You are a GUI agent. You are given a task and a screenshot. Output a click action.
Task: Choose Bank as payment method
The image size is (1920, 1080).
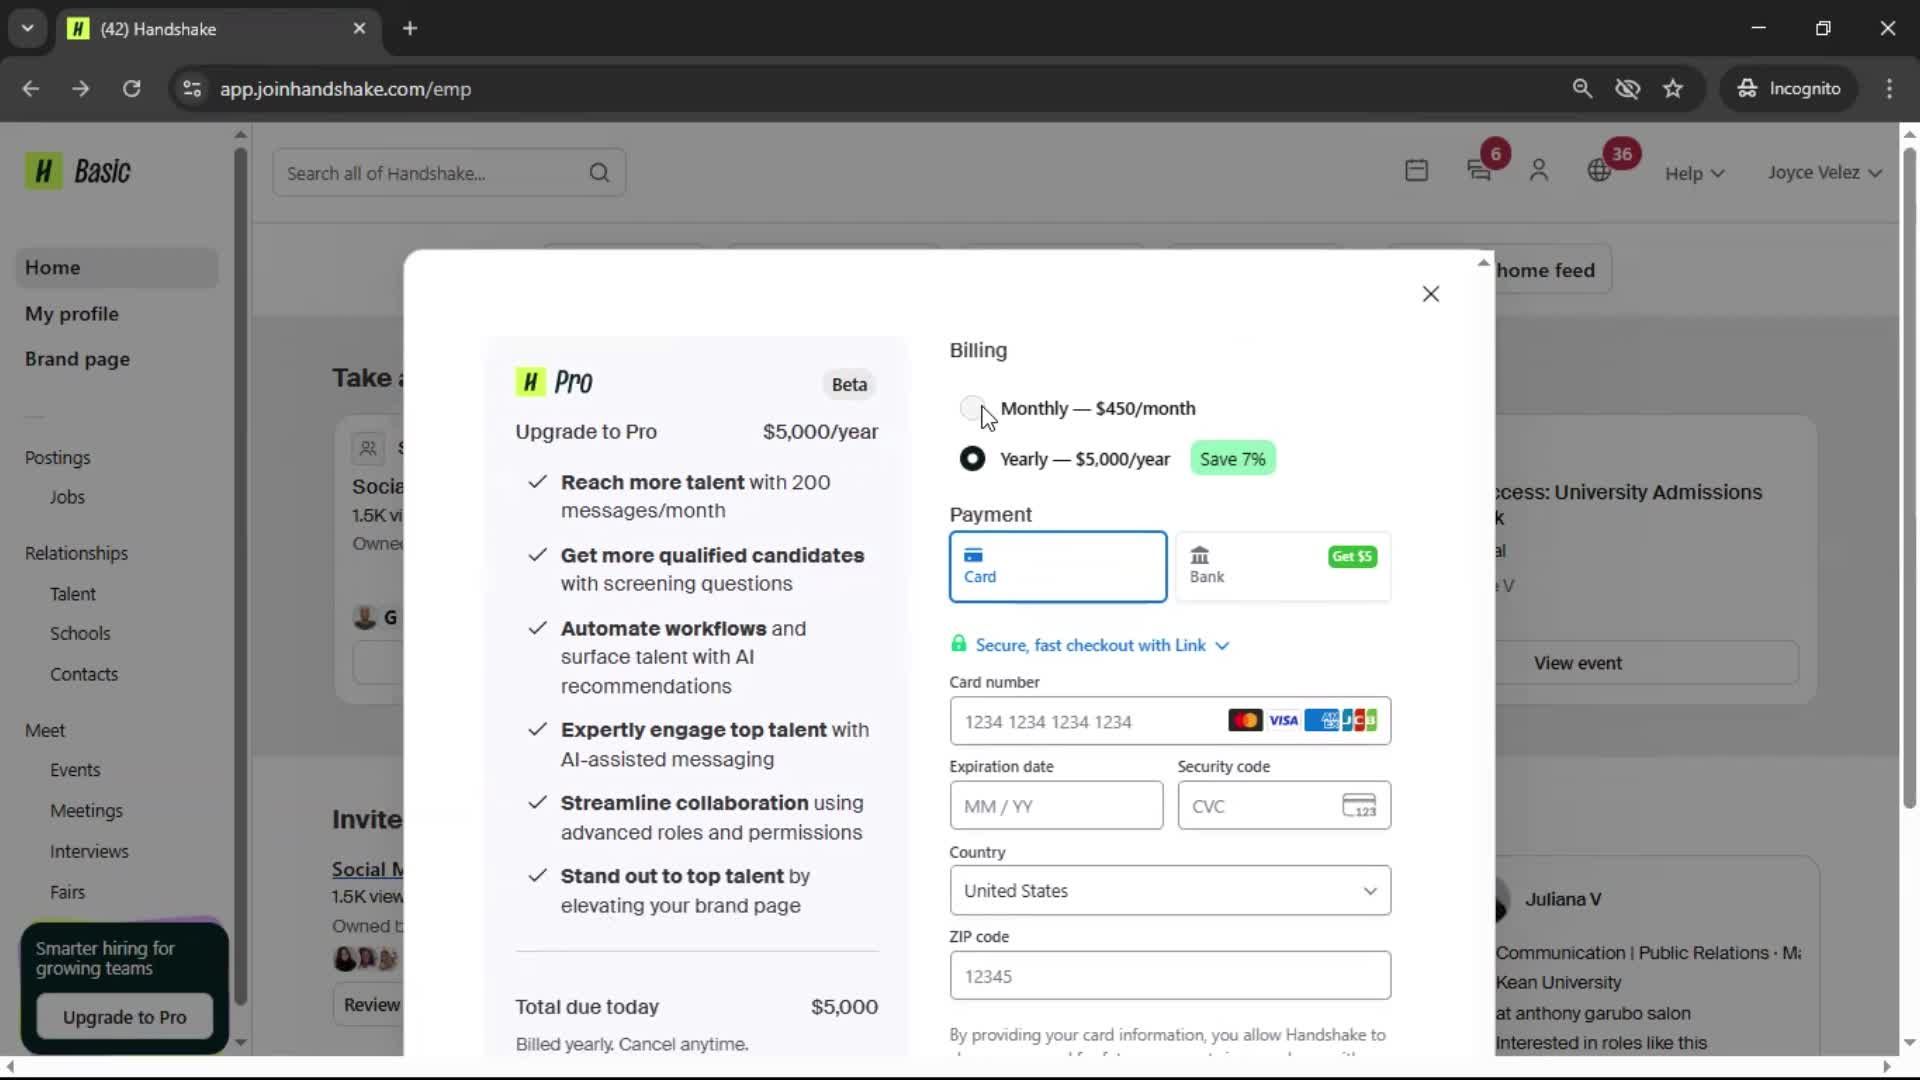1283,567
